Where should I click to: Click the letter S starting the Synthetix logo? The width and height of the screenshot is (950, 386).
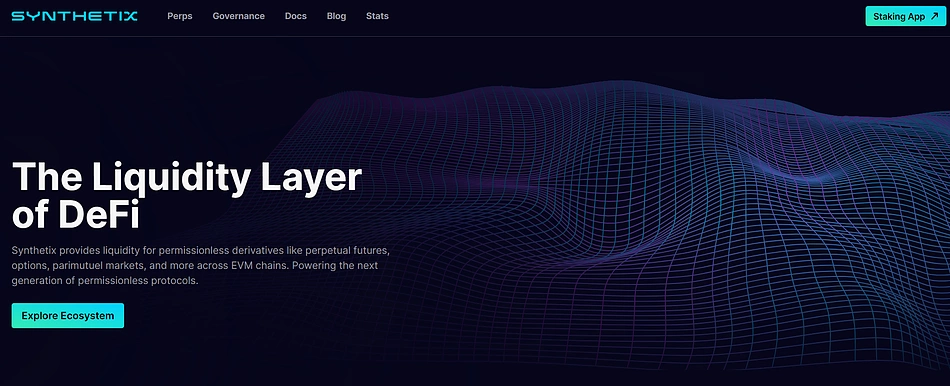coord(19,16)
